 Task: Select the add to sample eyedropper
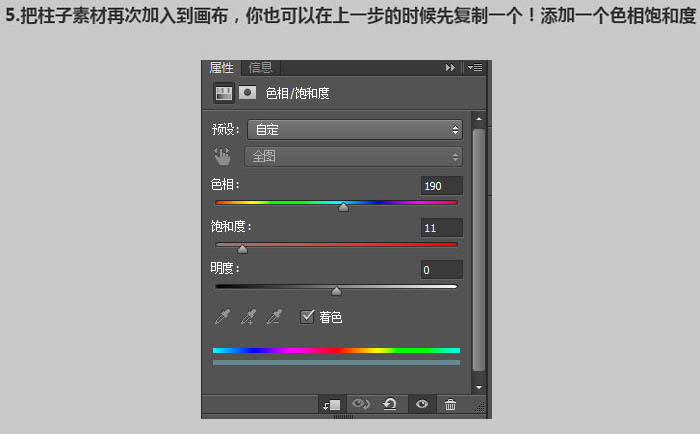point(248,317)
